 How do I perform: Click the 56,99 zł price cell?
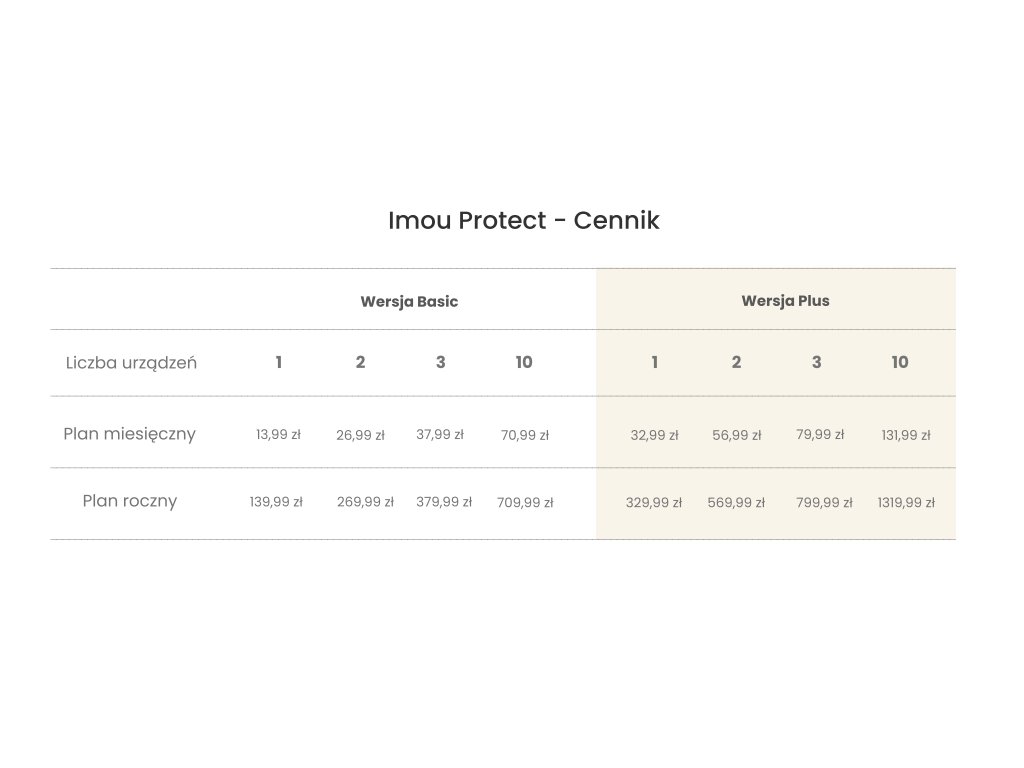(x=736, y=436)
